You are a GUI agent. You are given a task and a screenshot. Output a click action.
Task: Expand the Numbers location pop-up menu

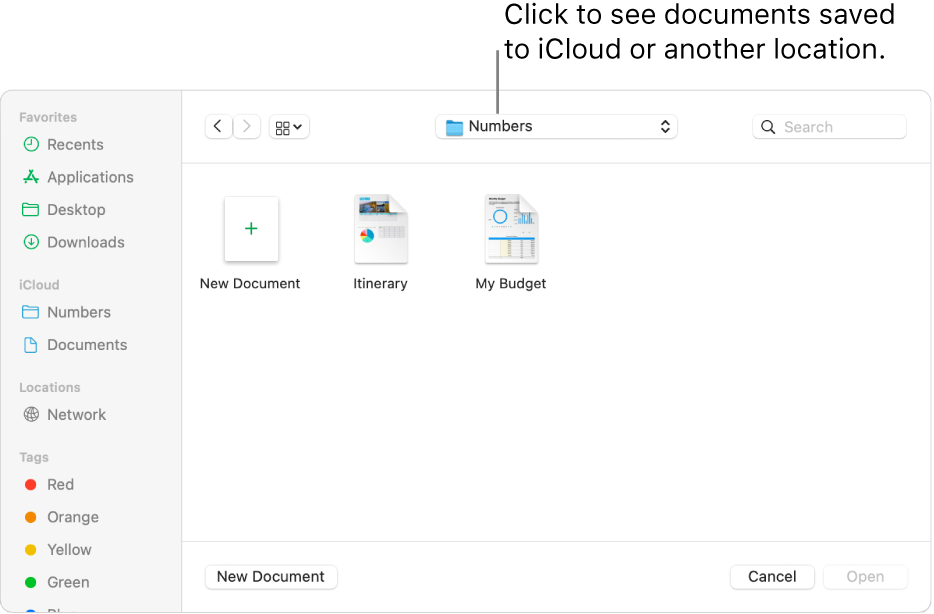click(556, 127)
